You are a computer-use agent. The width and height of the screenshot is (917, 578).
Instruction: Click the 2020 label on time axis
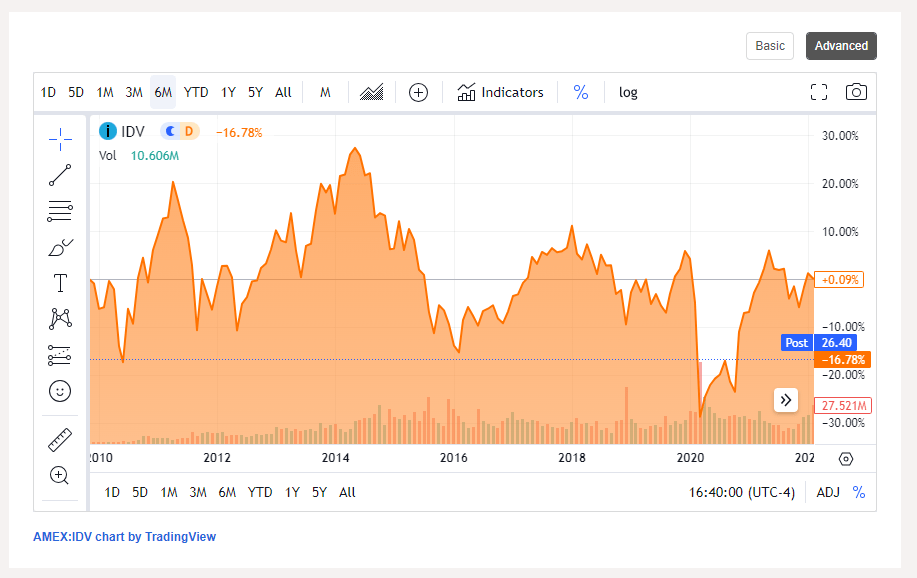[690, 458]
